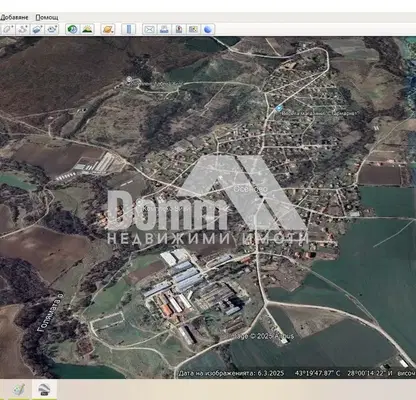Start the Record a Tour tool
This screenshot has height=400, width=416.
coord(52,29)
